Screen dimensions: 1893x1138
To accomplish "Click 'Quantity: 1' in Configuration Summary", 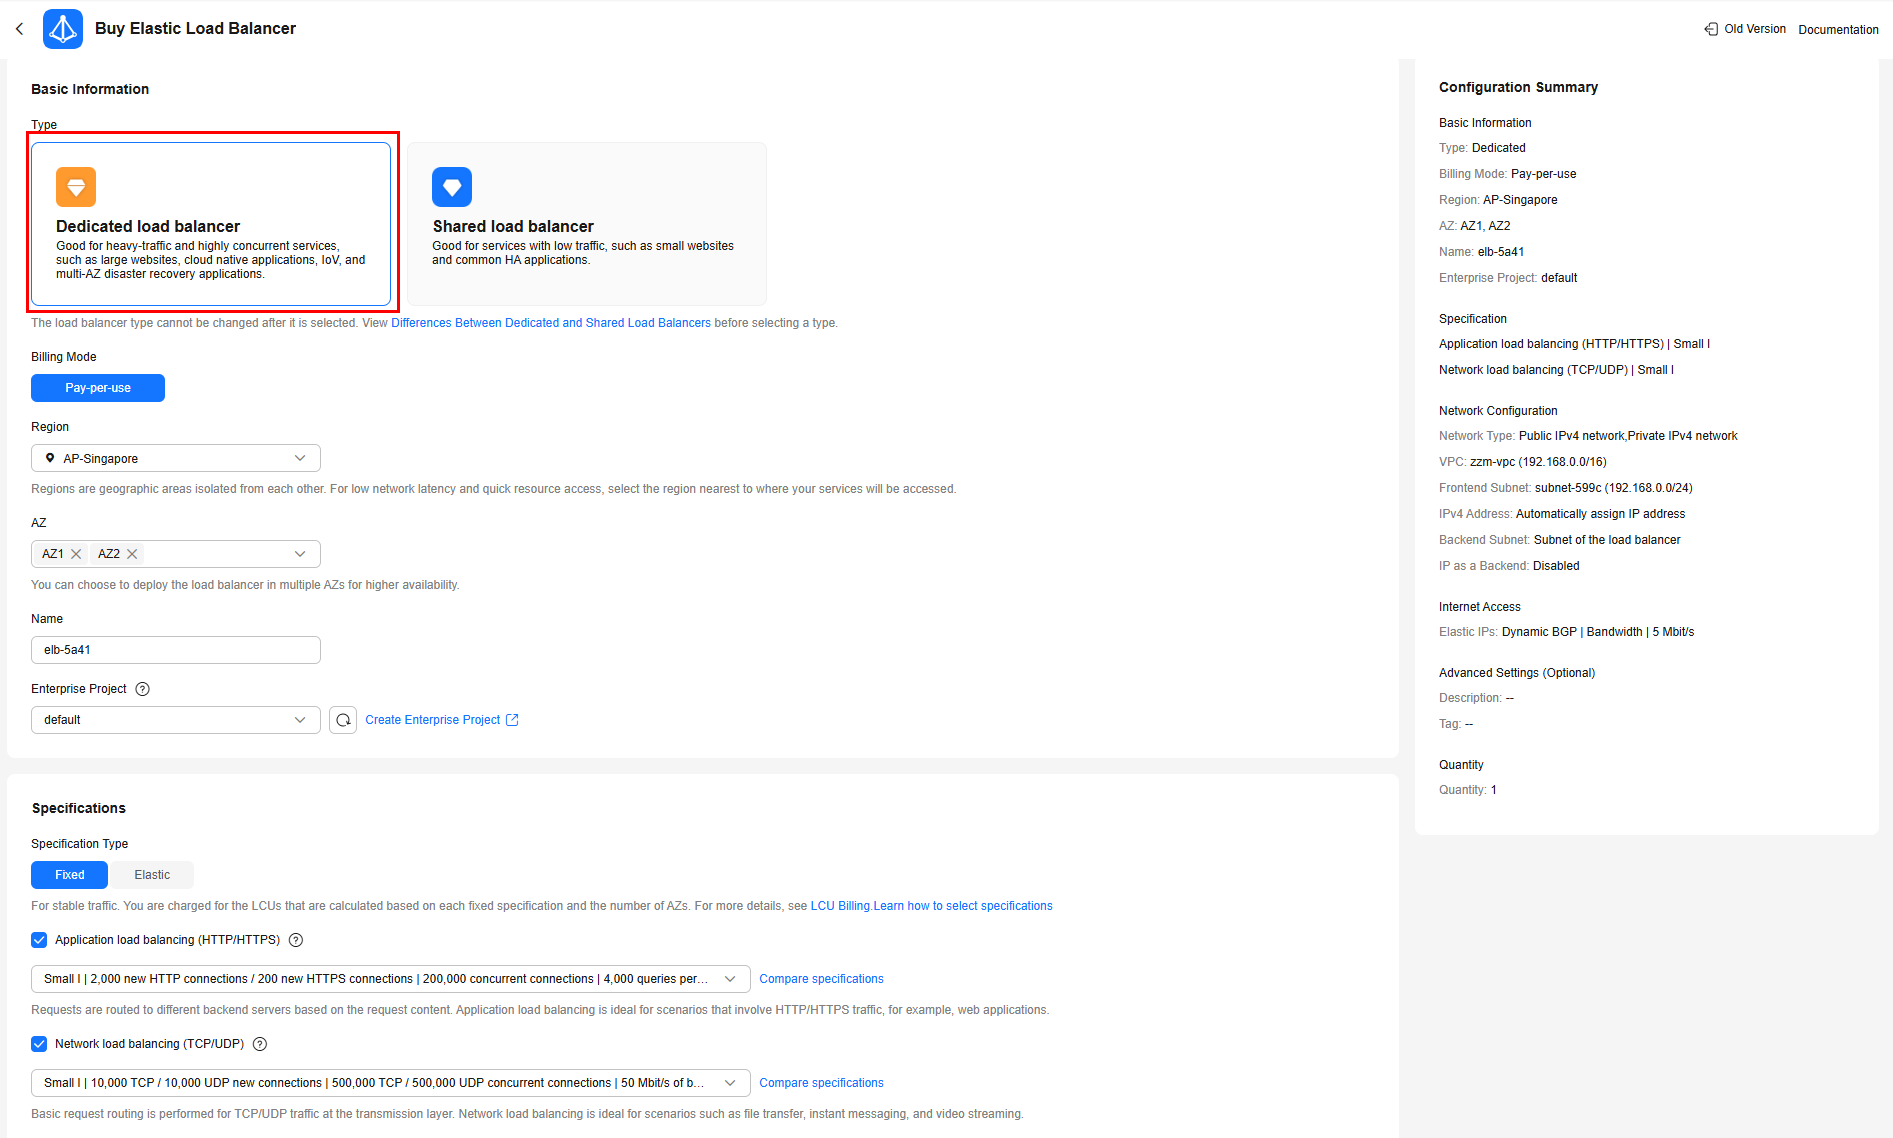I will point(1468,790).
